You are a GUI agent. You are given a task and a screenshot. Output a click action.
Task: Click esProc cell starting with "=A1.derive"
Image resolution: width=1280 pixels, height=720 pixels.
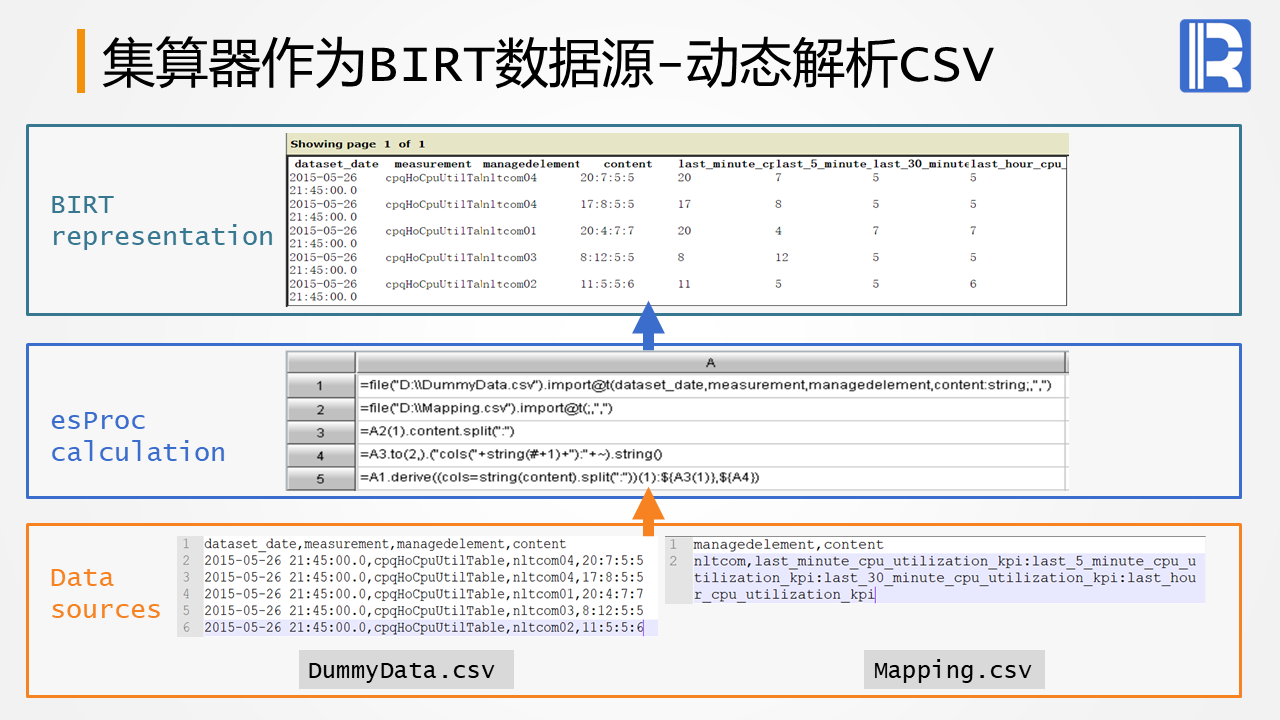pos(711,478)
